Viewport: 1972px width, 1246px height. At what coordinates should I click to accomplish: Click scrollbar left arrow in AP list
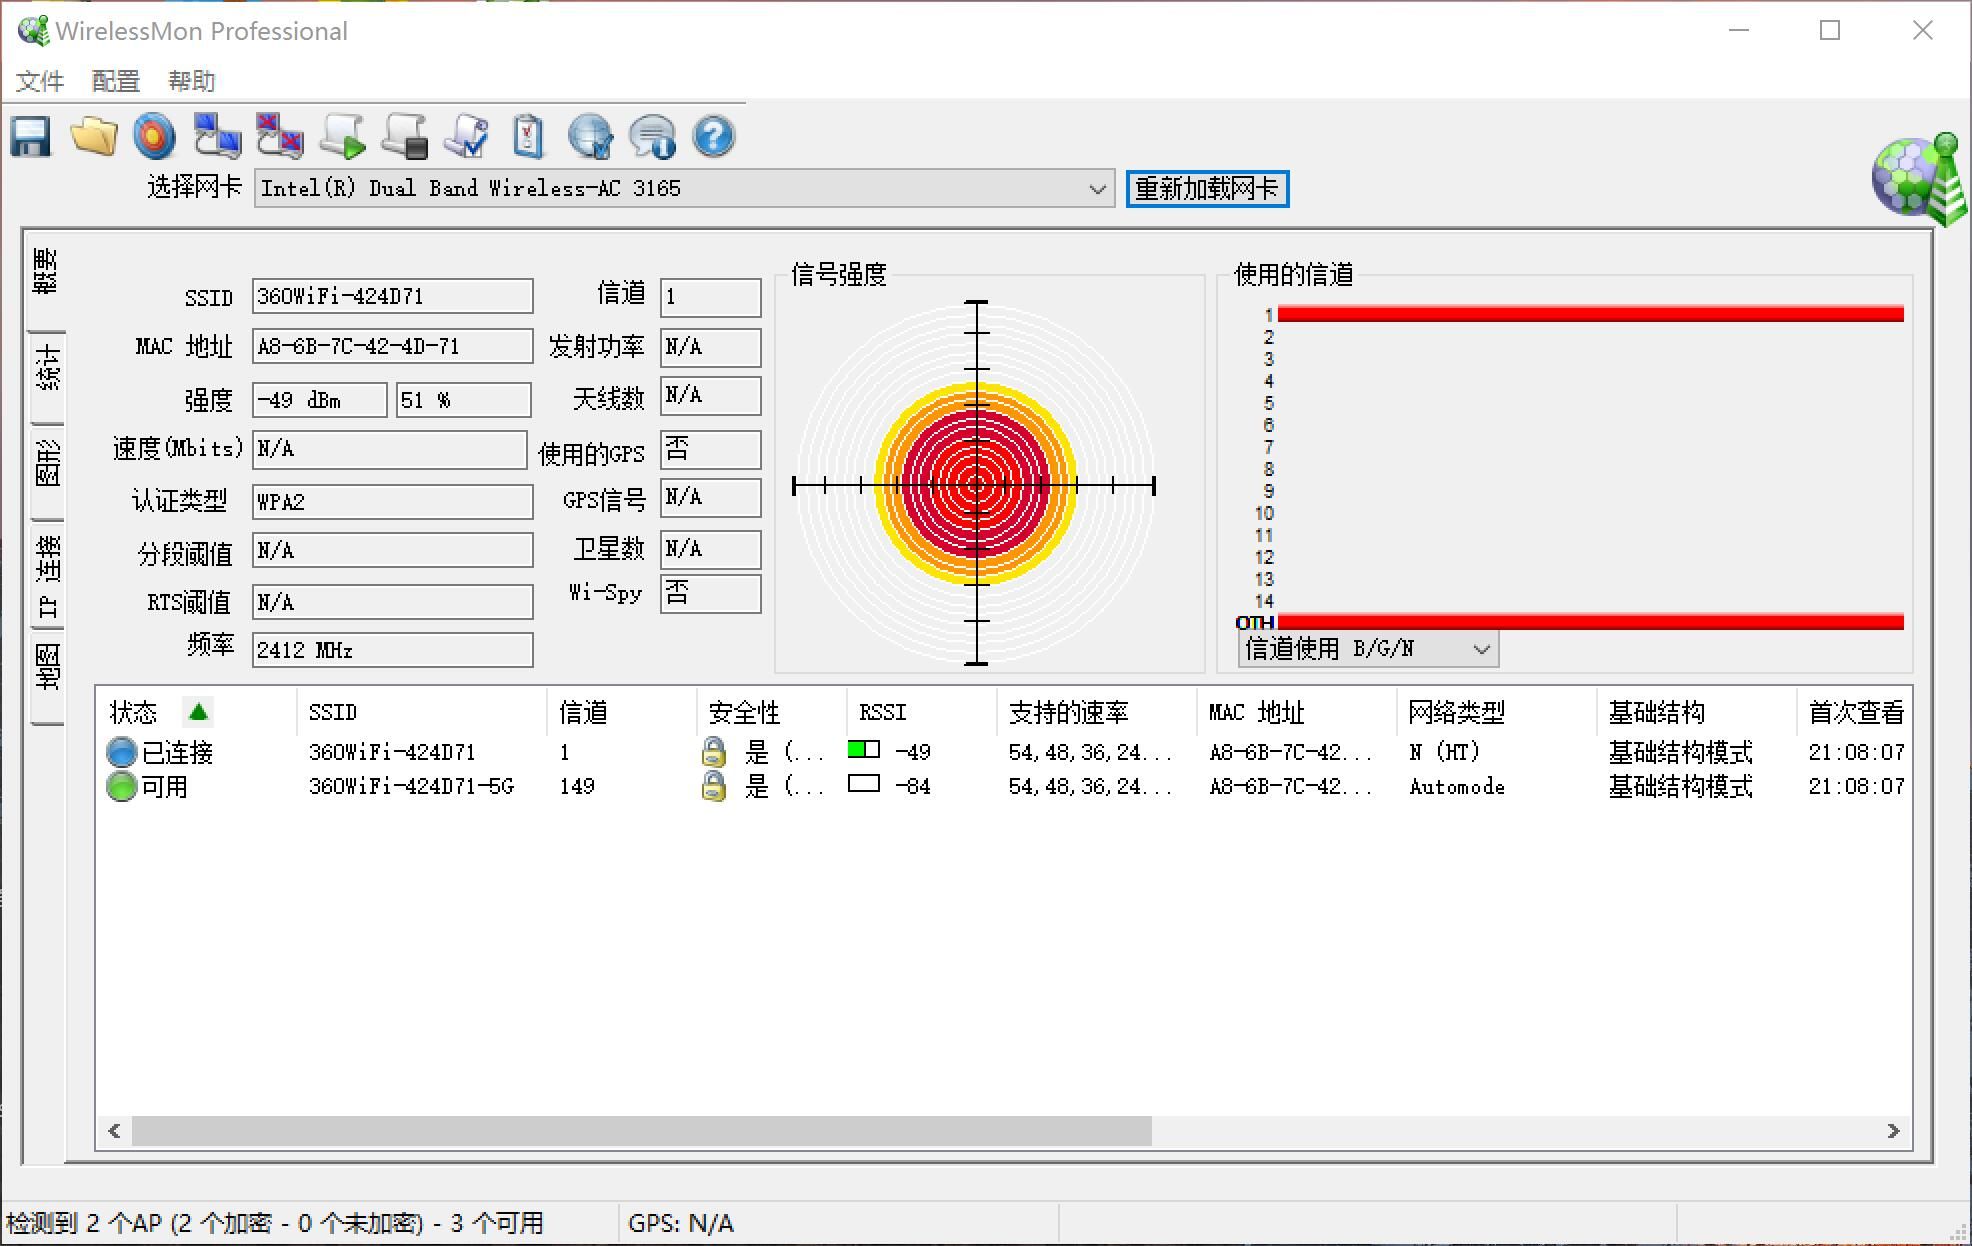[x=114, y=1131]
